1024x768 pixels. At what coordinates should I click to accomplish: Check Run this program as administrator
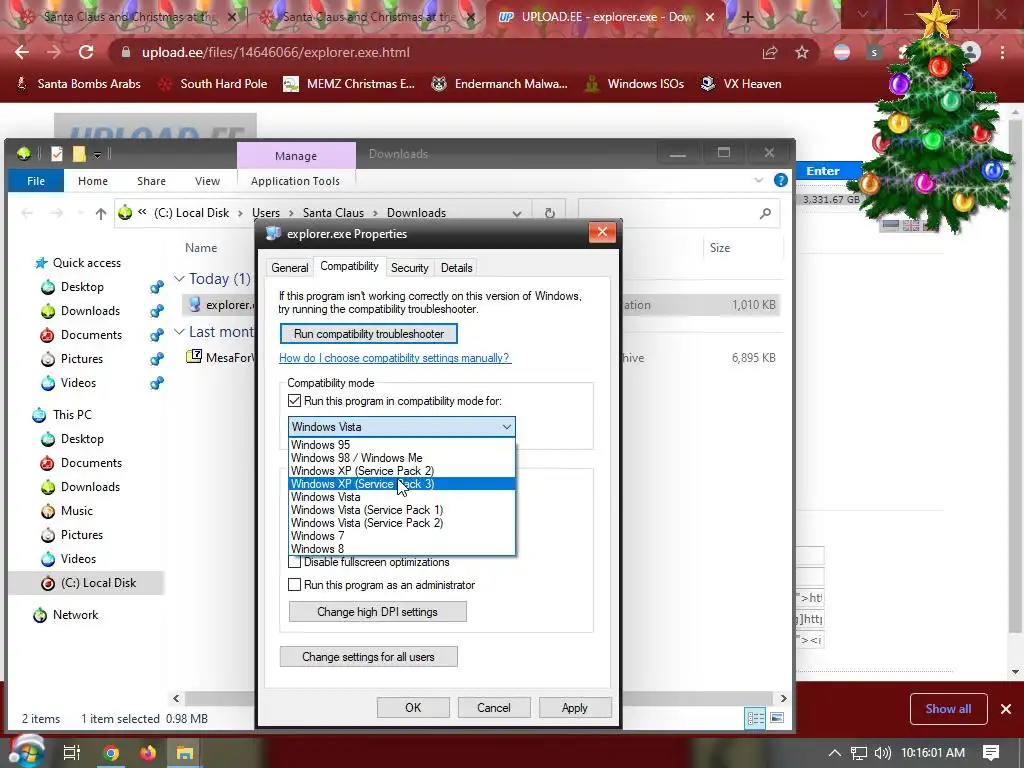[x=295, y=585]
